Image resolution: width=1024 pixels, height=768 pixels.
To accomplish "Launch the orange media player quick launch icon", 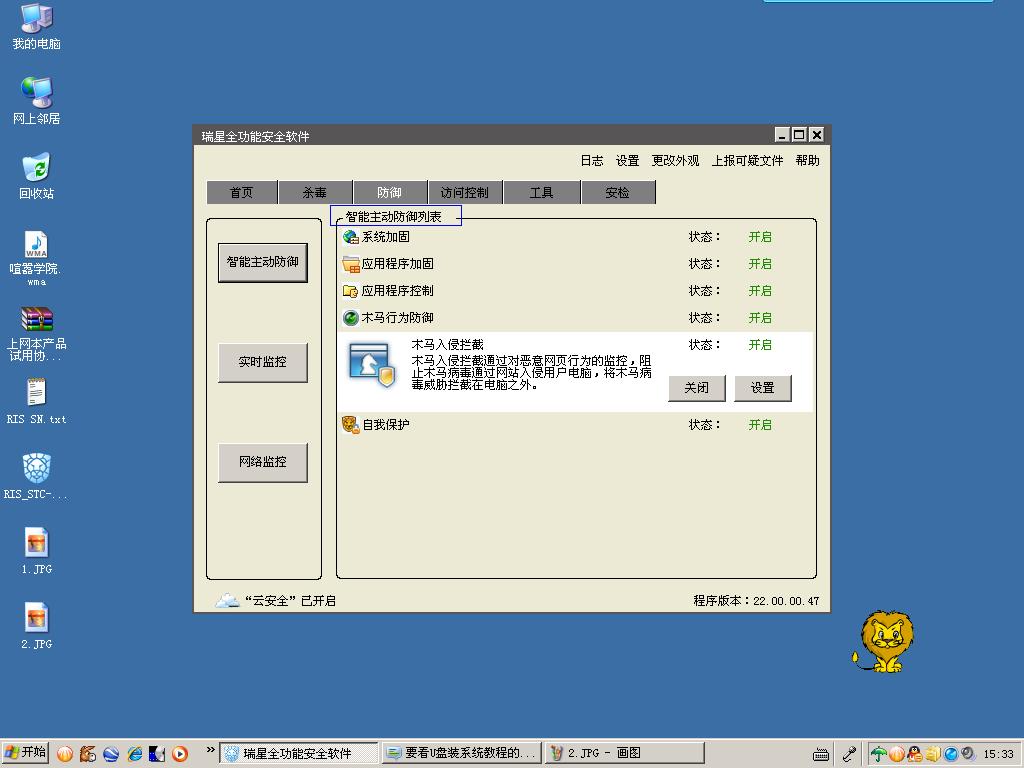I will [x=180, y=754].
